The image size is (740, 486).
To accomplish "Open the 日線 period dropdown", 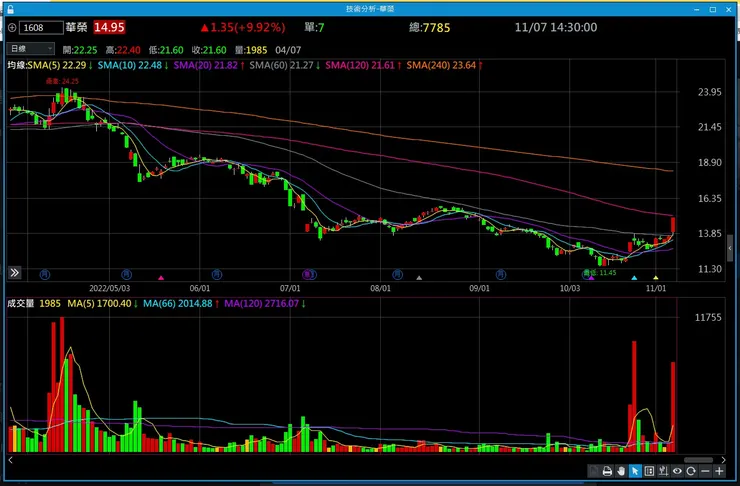I will coord(31,49).
